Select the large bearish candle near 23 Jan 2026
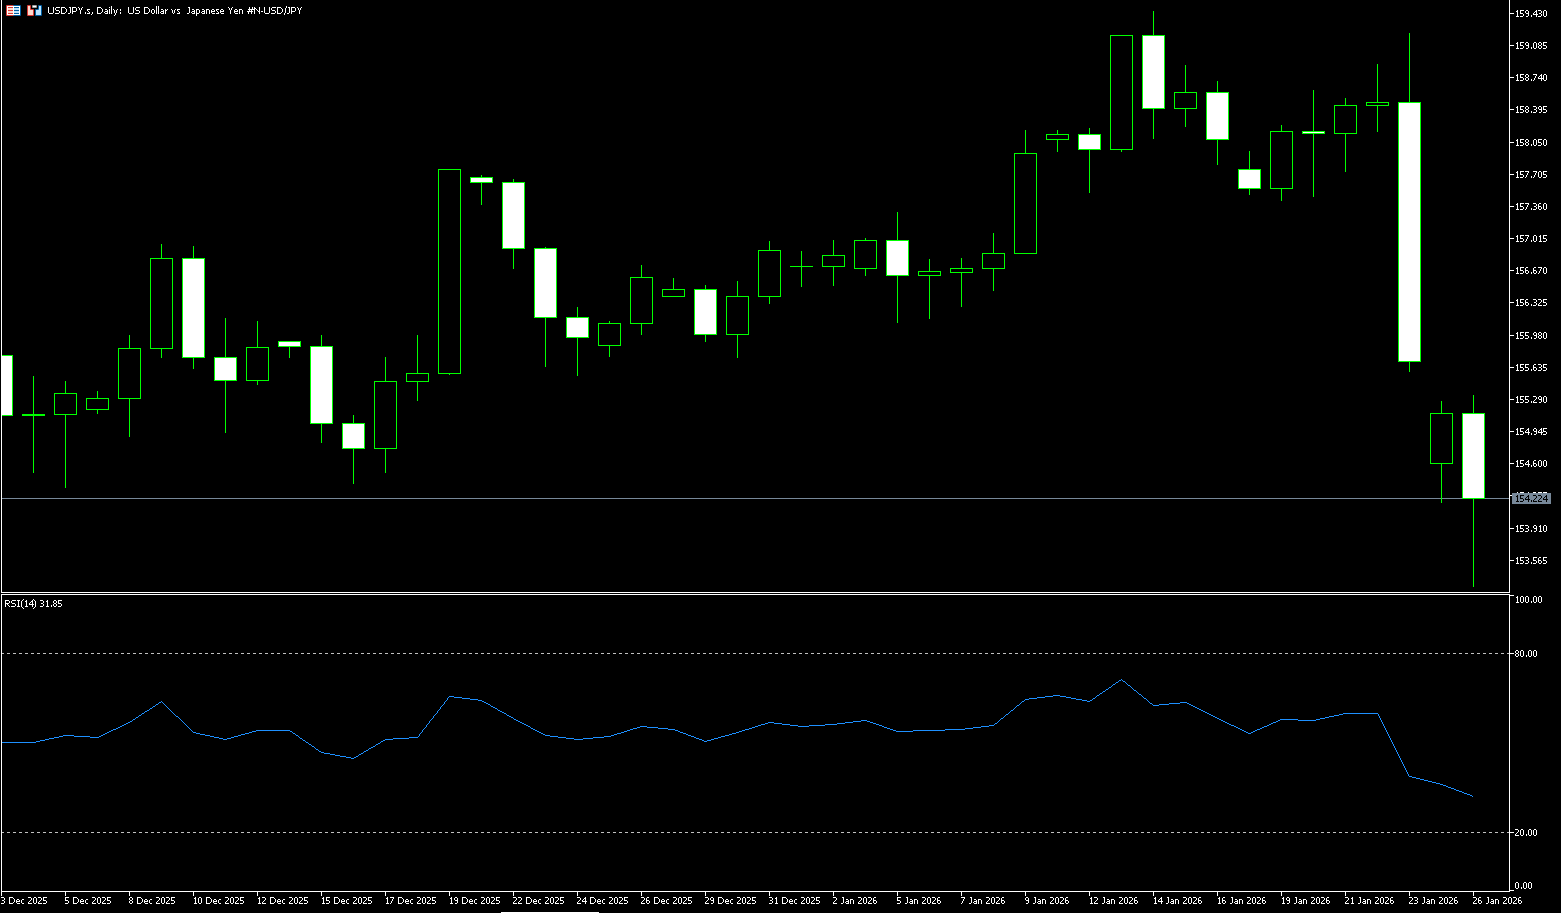 [x=1409, y=231]
